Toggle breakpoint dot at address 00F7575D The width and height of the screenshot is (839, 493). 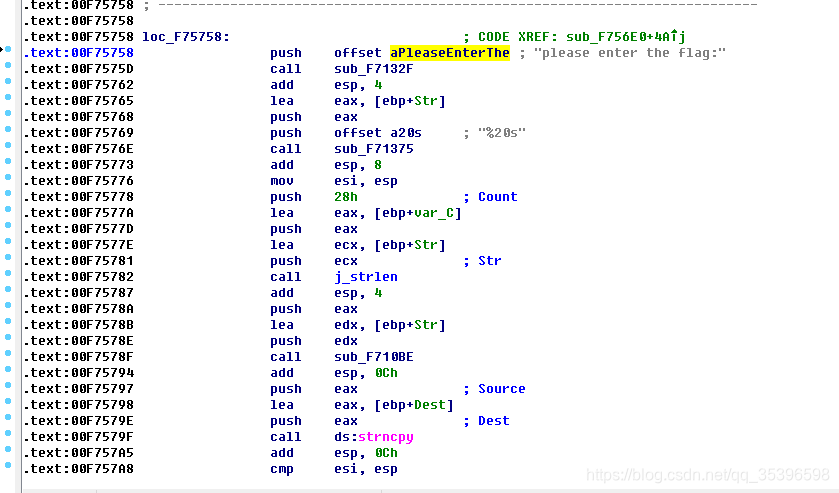(x=8, y=65)
